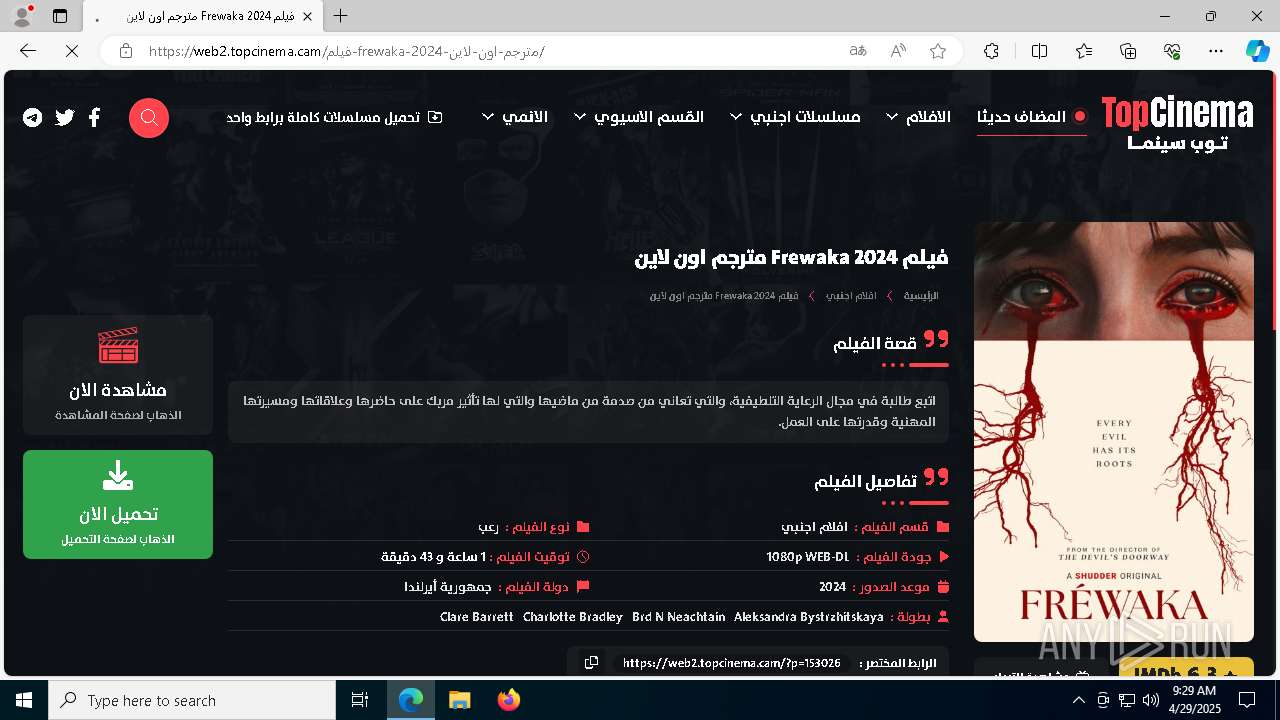This screenshot has height=720, width=1280.
Task: Open Edge profile icon
Action: tap(22, 16)
